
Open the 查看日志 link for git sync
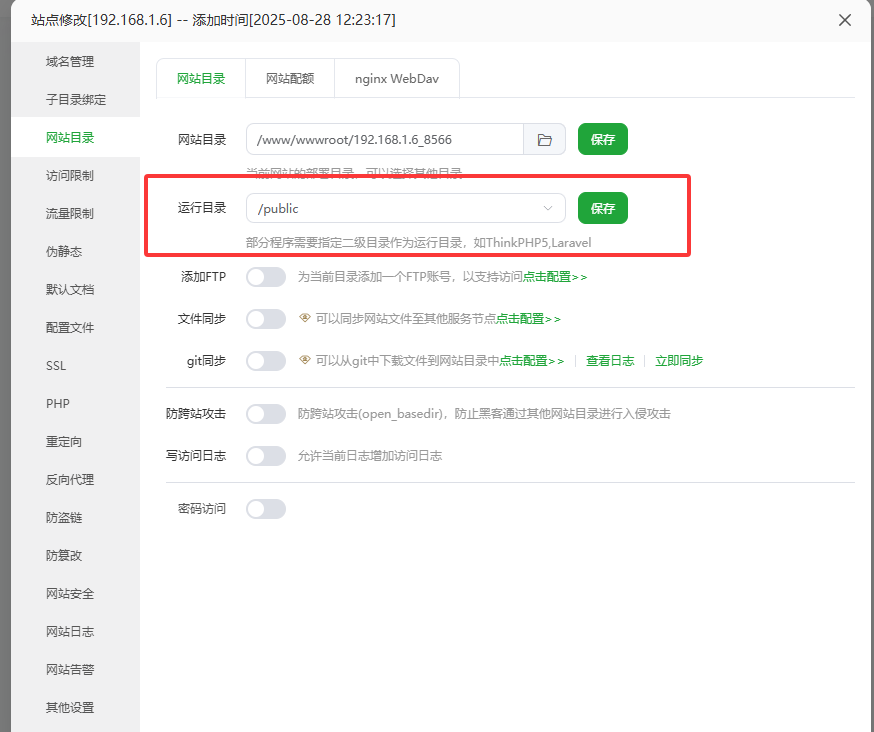(610, 361)
